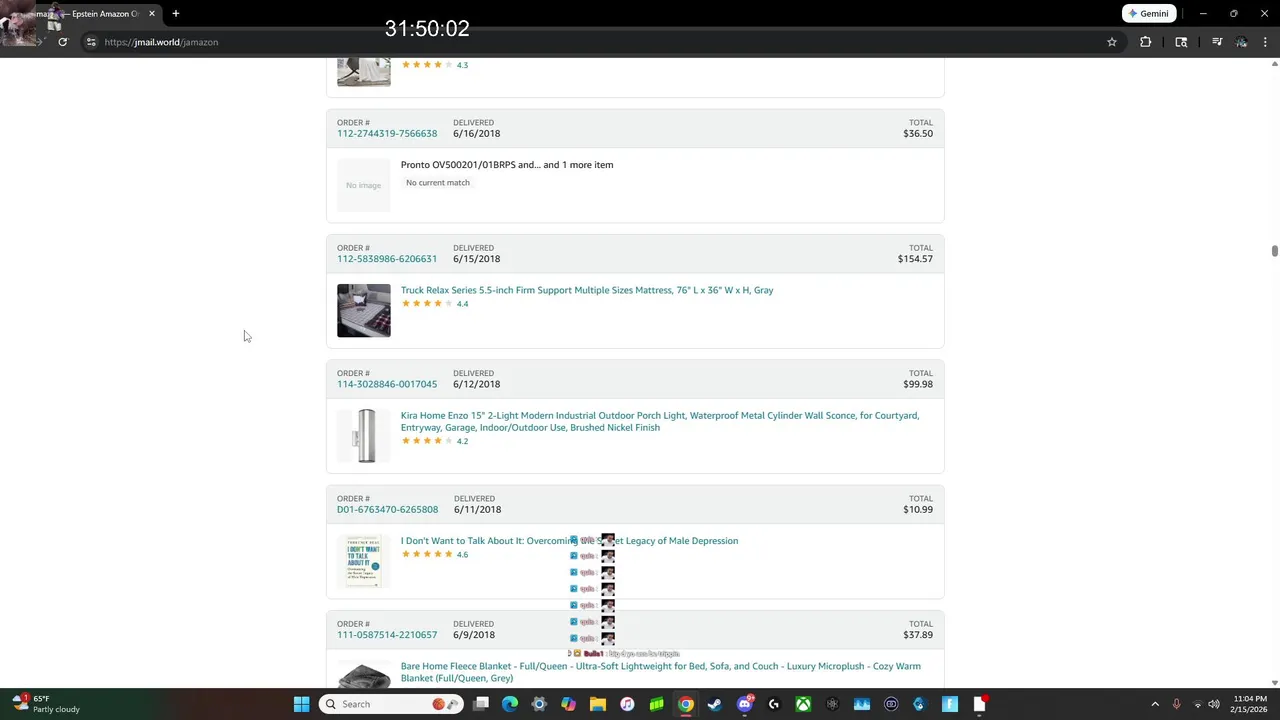Click the Gemini button
This screenshot has width=1280, height=720.
[x=1148, y=14]
